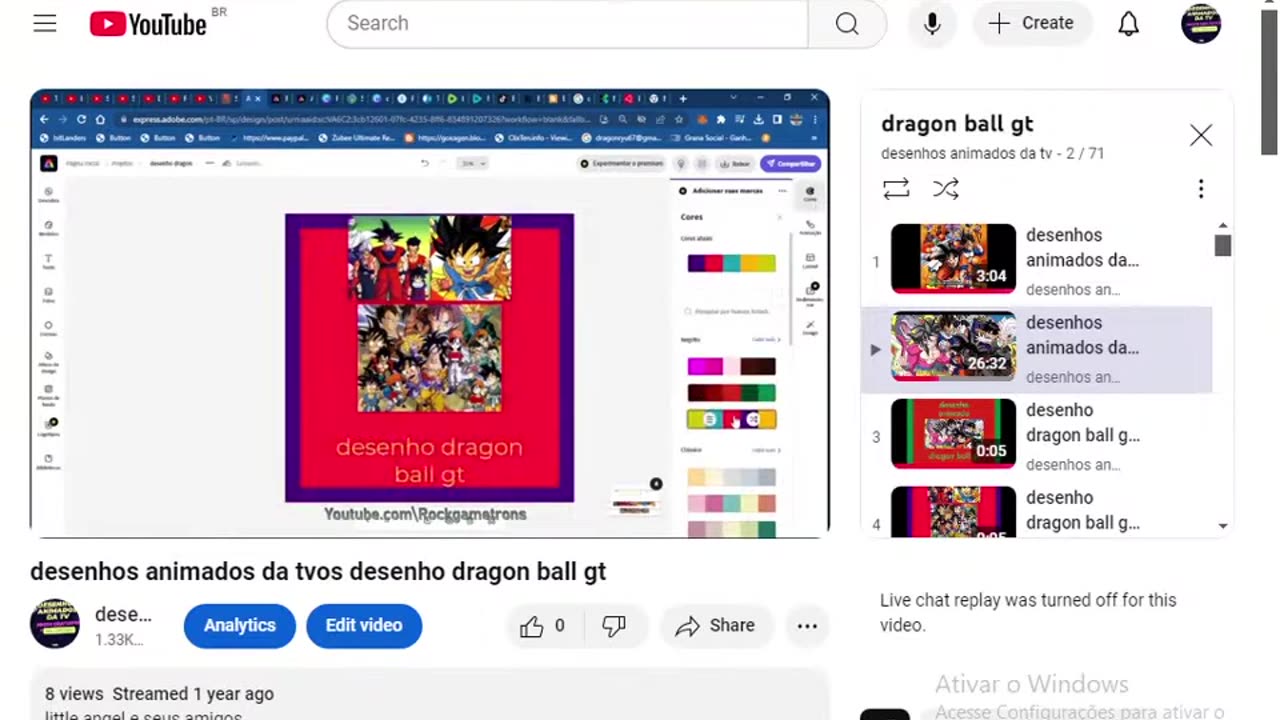Open the account avatar menu
The height and width of the screenshot is (720, 1280).
tap(1201, 23)
